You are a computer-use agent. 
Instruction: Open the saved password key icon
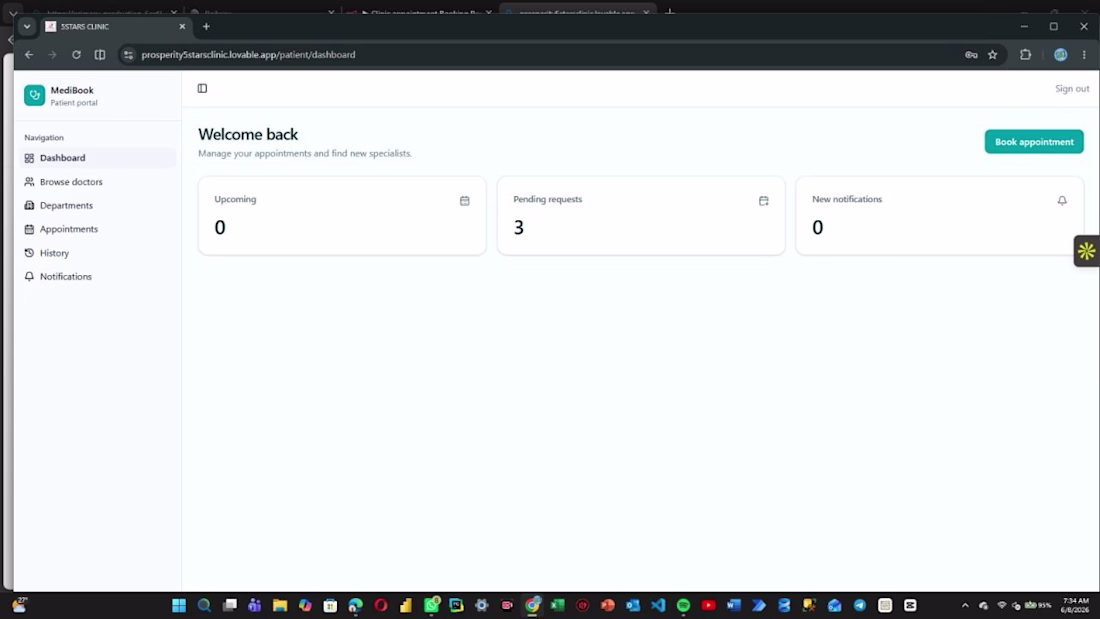[971, 55]
